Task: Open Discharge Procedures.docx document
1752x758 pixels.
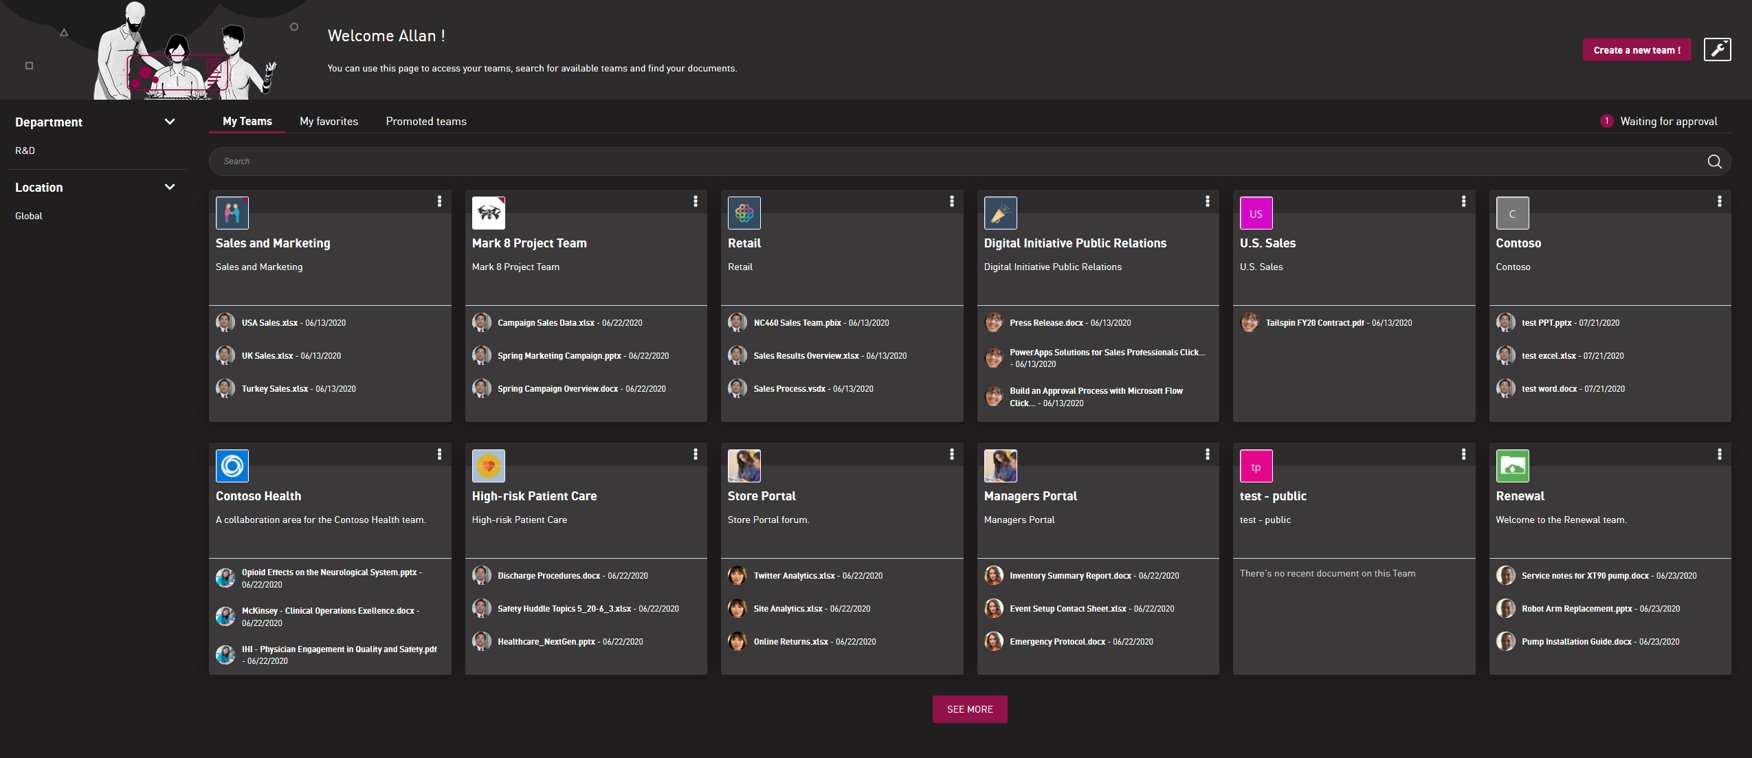Action: click(549, 576)
